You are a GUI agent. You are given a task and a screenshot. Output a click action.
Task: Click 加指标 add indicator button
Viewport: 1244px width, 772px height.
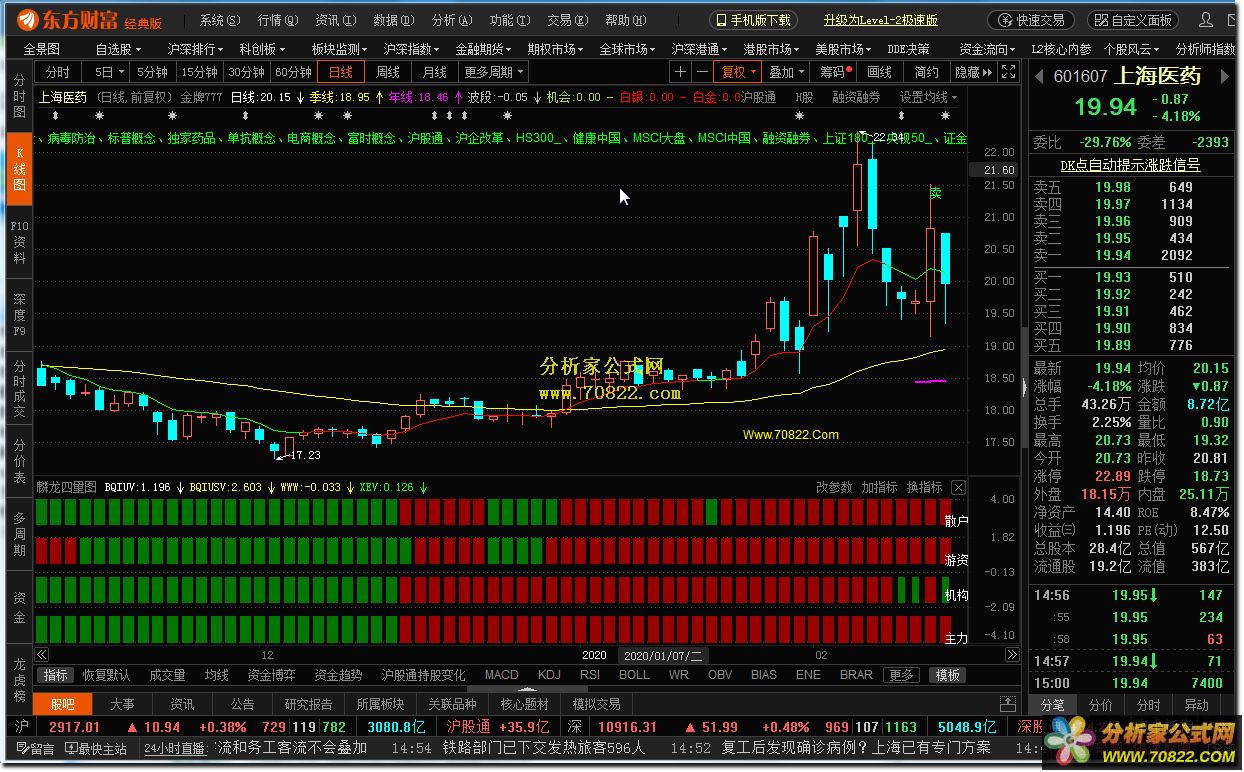[879, 487]
